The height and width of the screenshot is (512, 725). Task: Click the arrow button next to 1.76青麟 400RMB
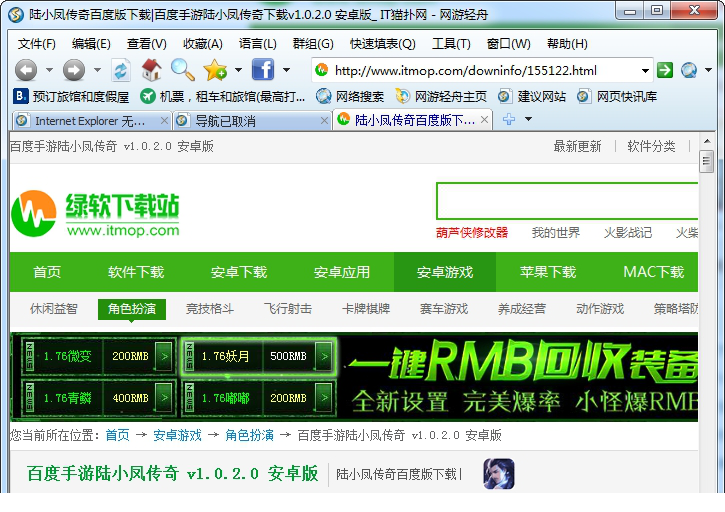click(x=164, y=398)
